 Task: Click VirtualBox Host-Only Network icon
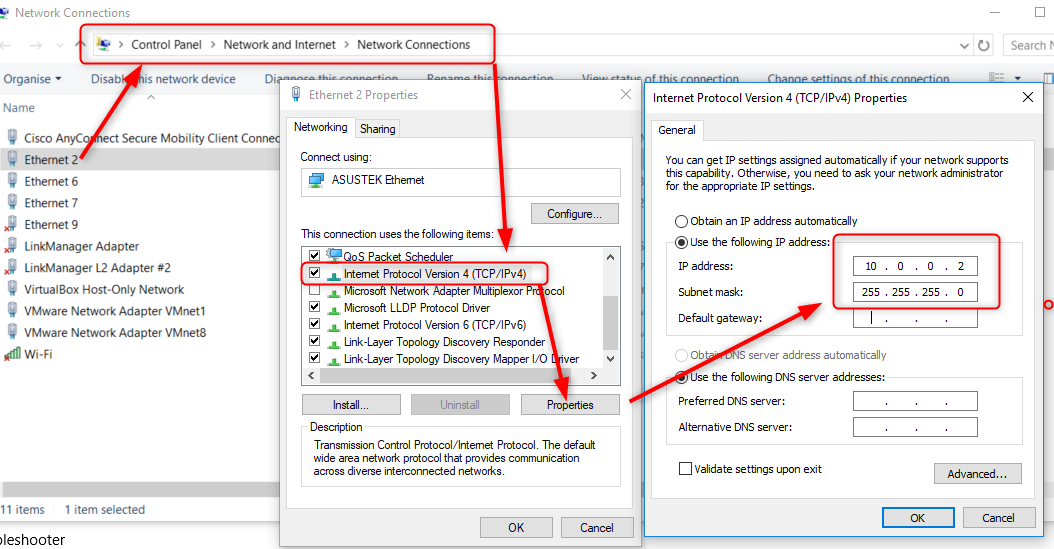click(x=12, y=289)
